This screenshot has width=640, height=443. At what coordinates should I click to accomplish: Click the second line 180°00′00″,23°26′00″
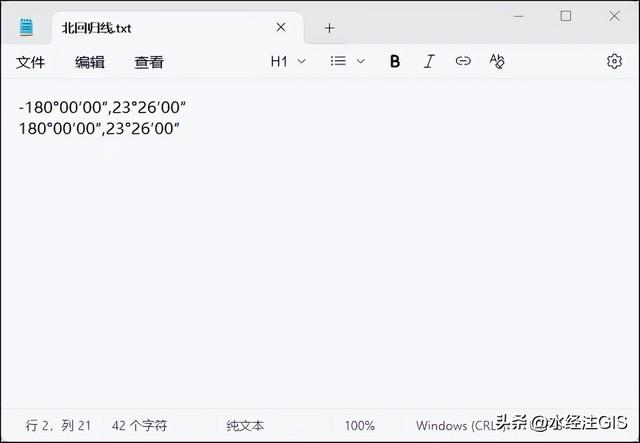pos(99,129)
